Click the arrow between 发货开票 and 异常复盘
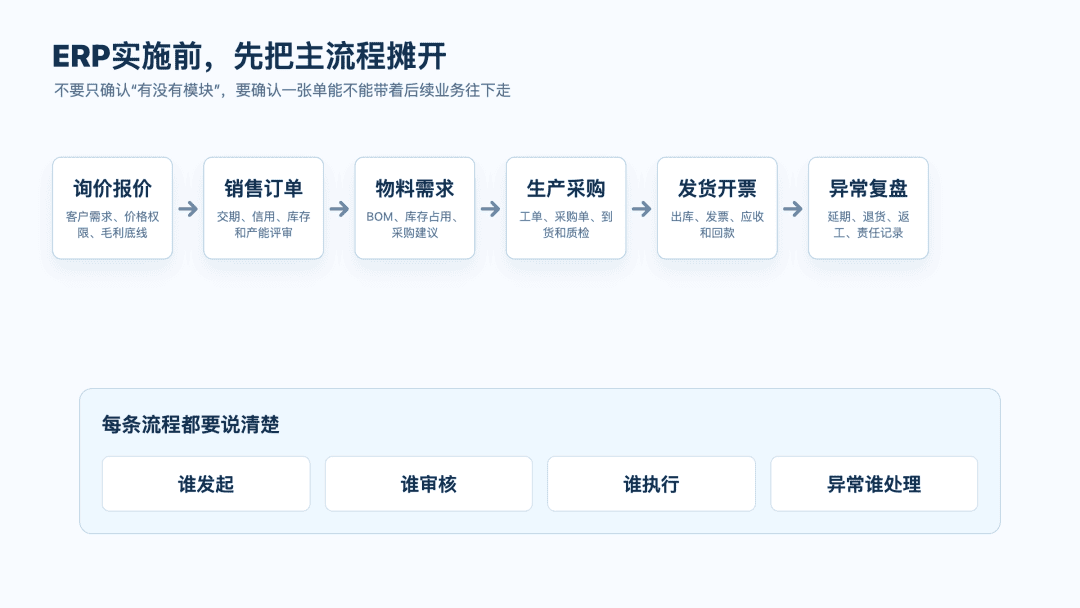Screen dimensions: 1080x608 [793, 209]
